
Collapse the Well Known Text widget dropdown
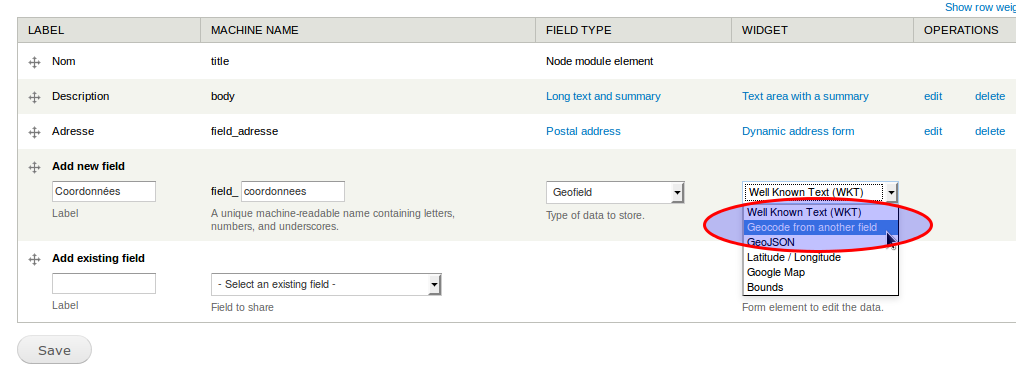tap(820, 192)
